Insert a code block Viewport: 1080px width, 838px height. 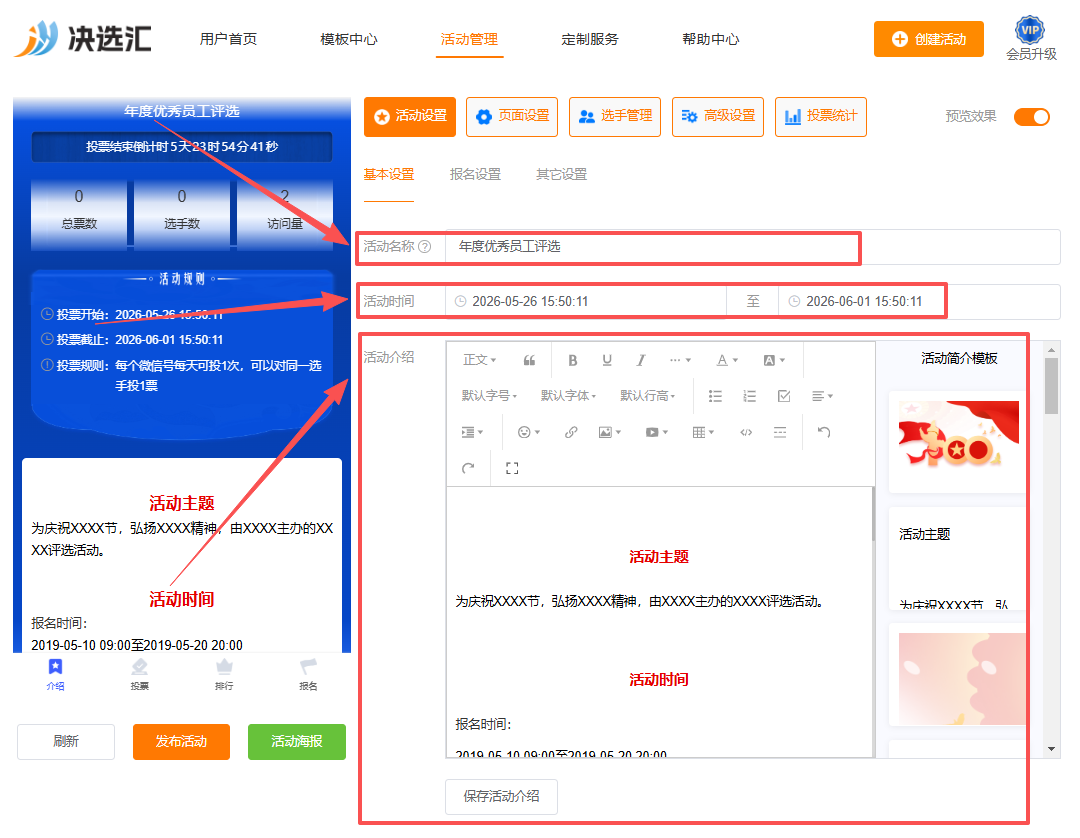746,432
